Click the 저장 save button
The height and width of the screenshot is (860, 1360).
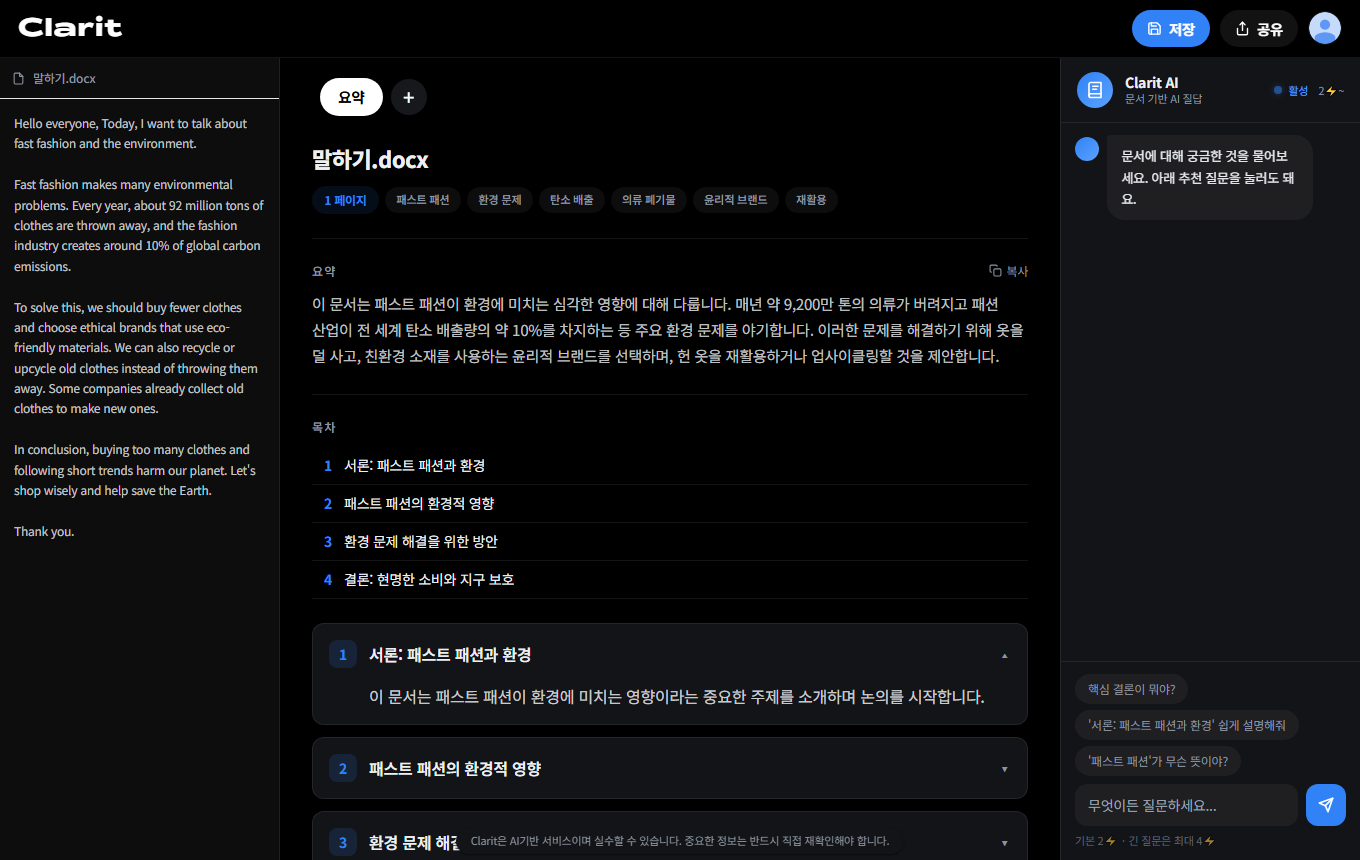click(1171, 29)
